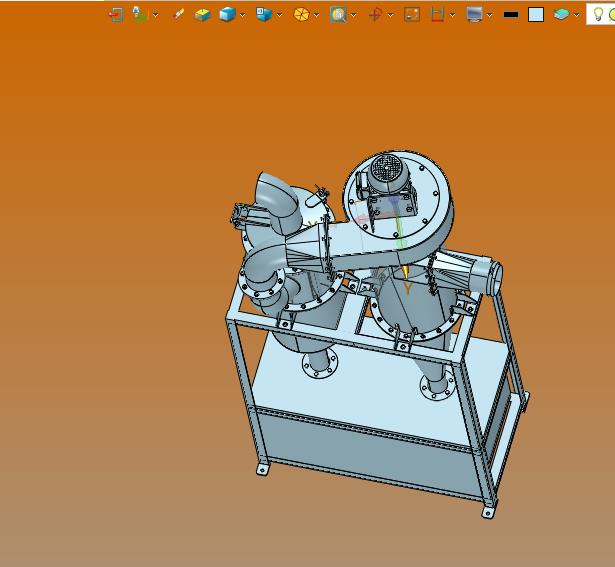
Task: Expand the monitor icon dropdown arrow
Action: click(489, 15)
